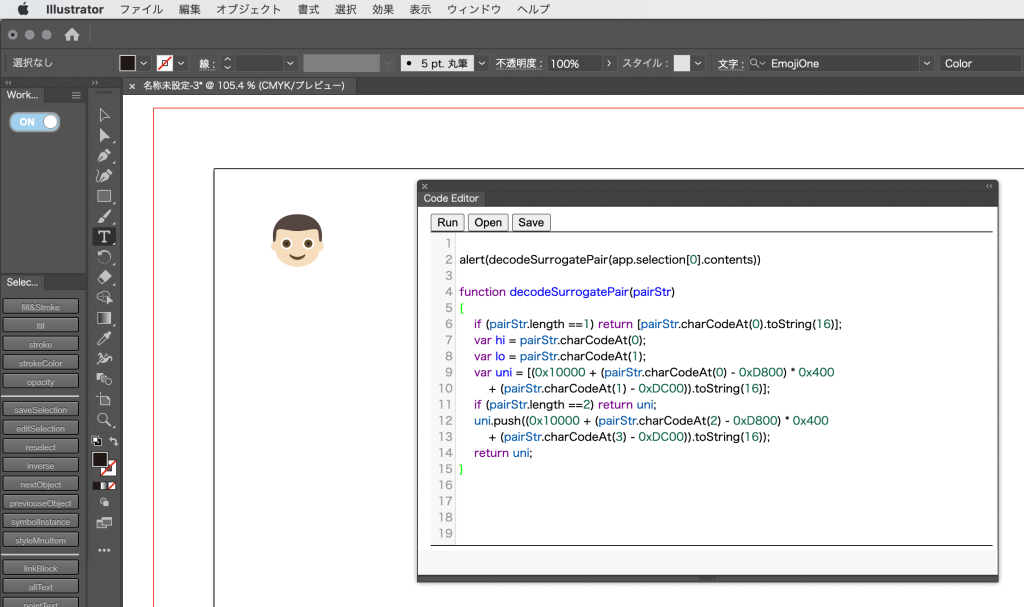
Task: Click the Home icon in title bar
Action: point(72,35)
